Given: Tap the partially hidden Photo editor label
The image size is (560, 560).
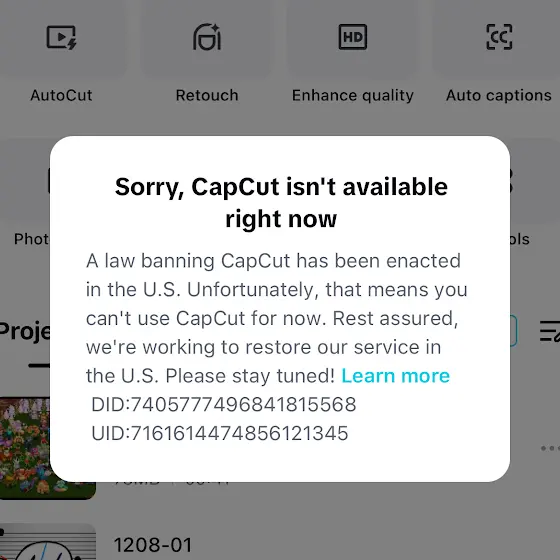Looking at the screenshot, I should tap(31, 239).
